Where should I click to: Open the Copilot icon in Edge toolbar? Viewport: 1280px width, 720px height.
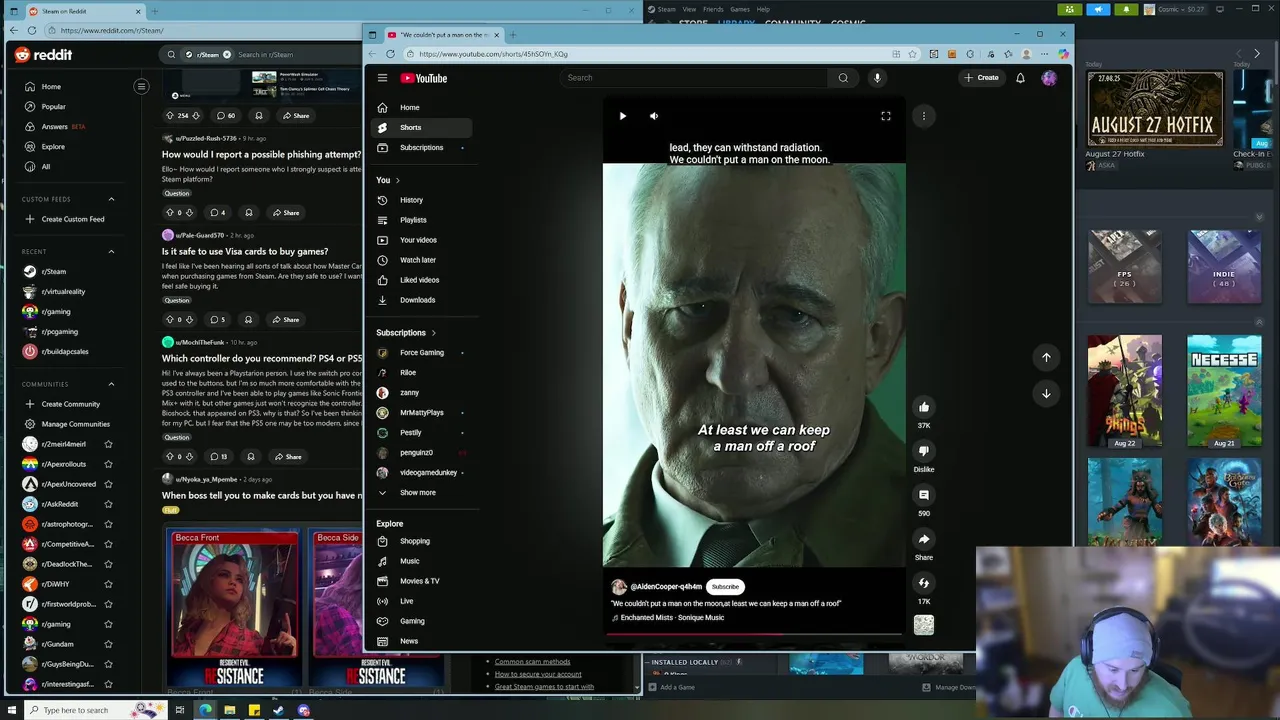pos(1063,54)
